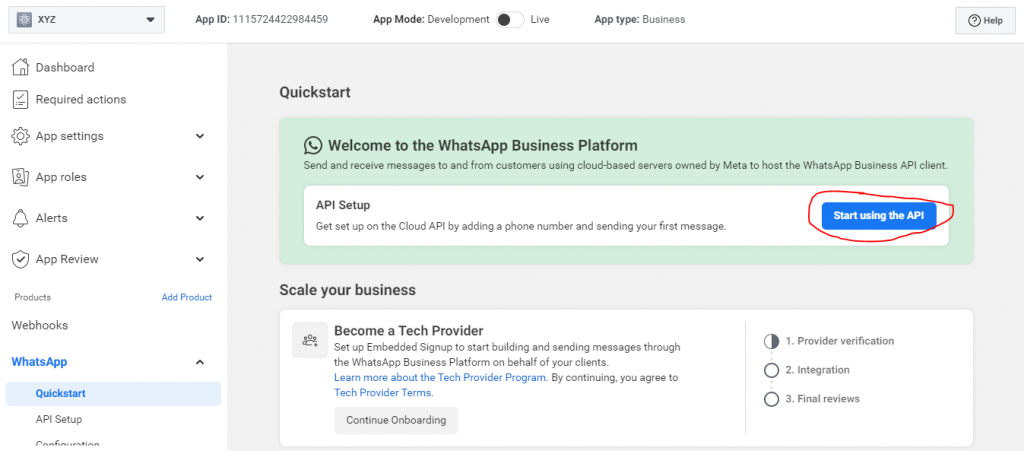The image size is (1024, 451).
Task: Click the Dashboard house icon
Action: coord(21,67)
